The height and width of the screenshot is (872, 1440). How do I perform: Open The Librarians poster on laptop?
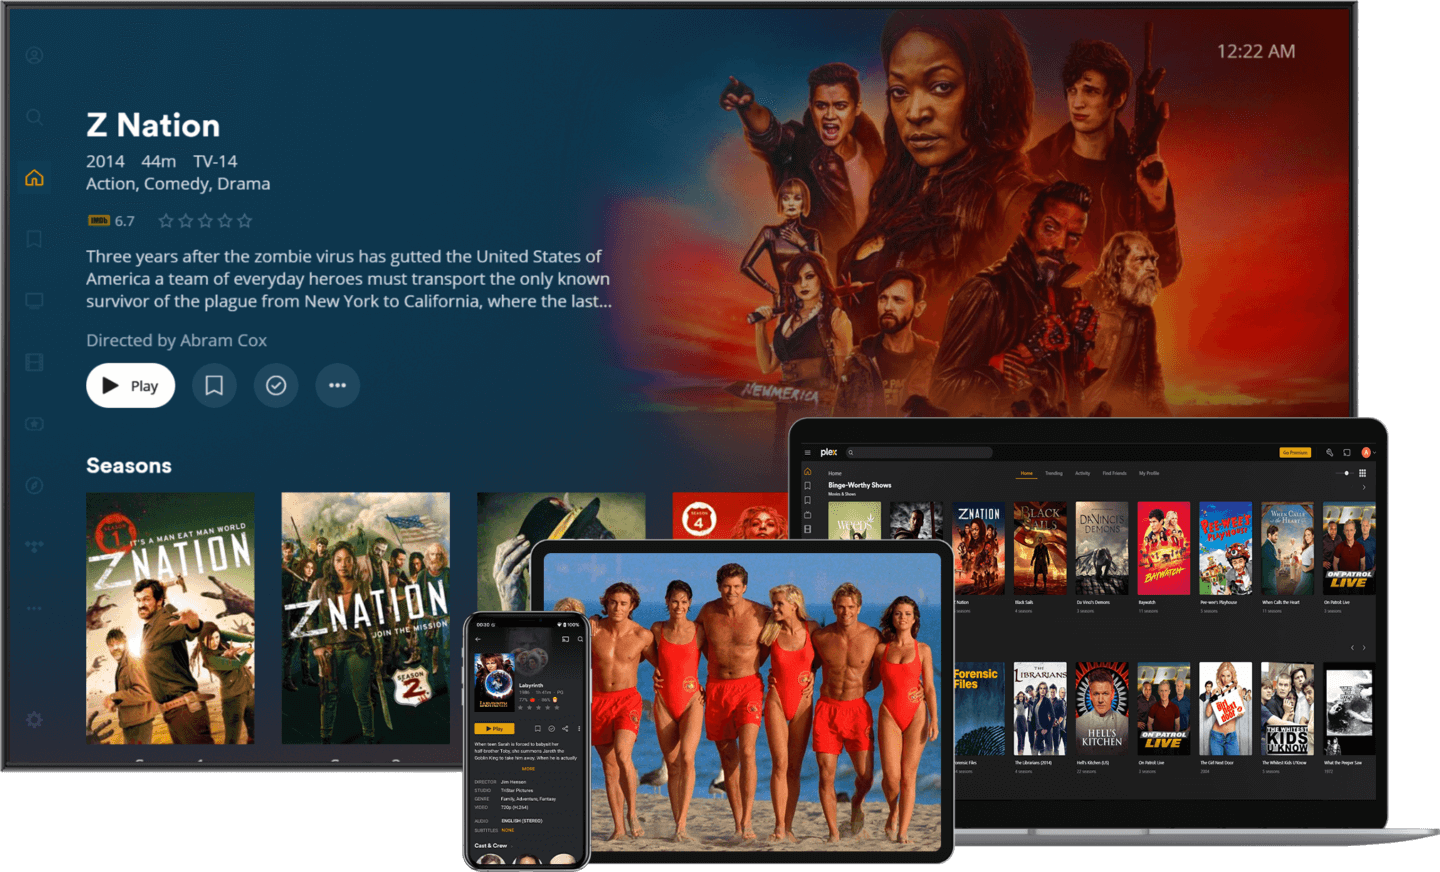1040,708
